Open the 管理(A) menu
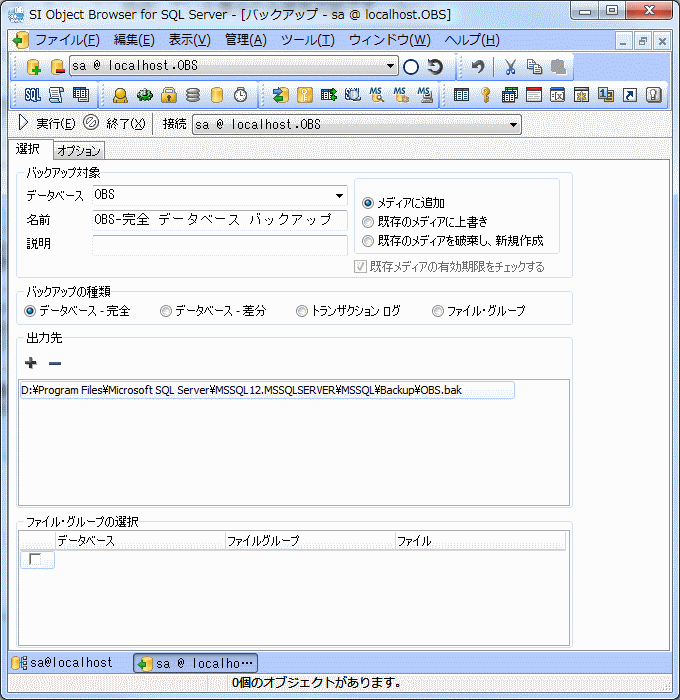 (245, 40)
